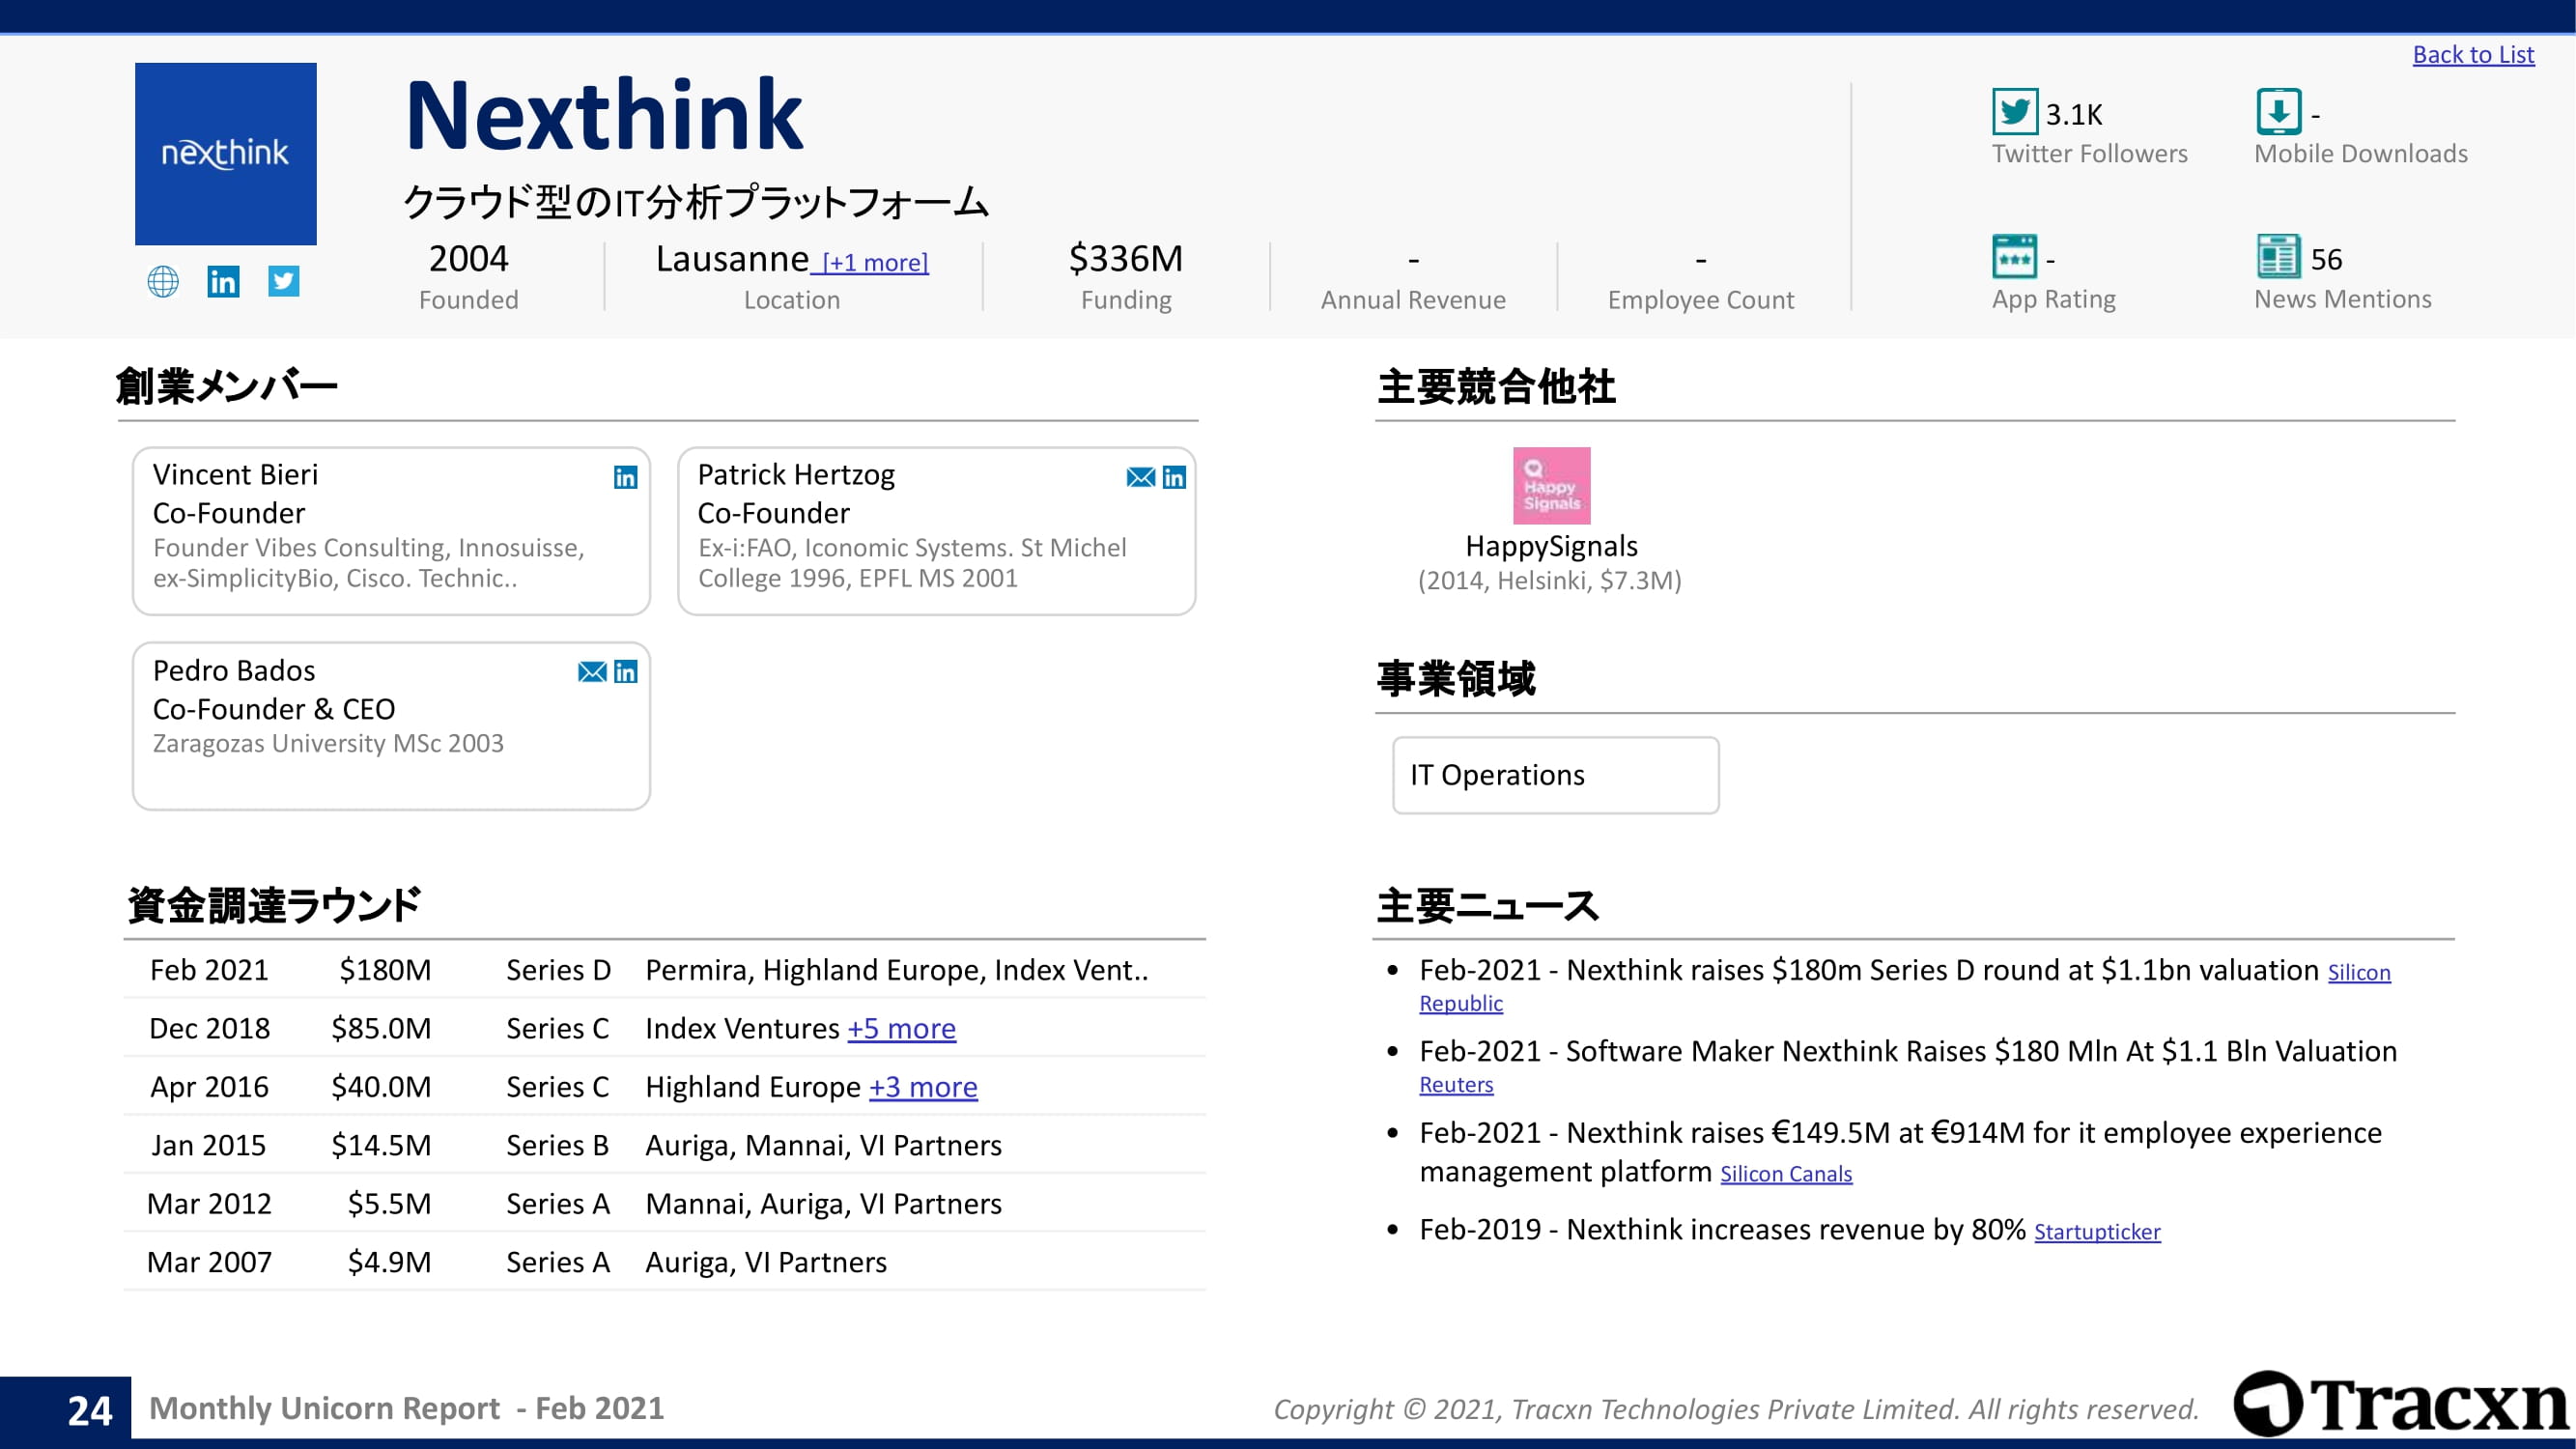Open Pedro Bados' LinkedIn icon

(625, 672)
